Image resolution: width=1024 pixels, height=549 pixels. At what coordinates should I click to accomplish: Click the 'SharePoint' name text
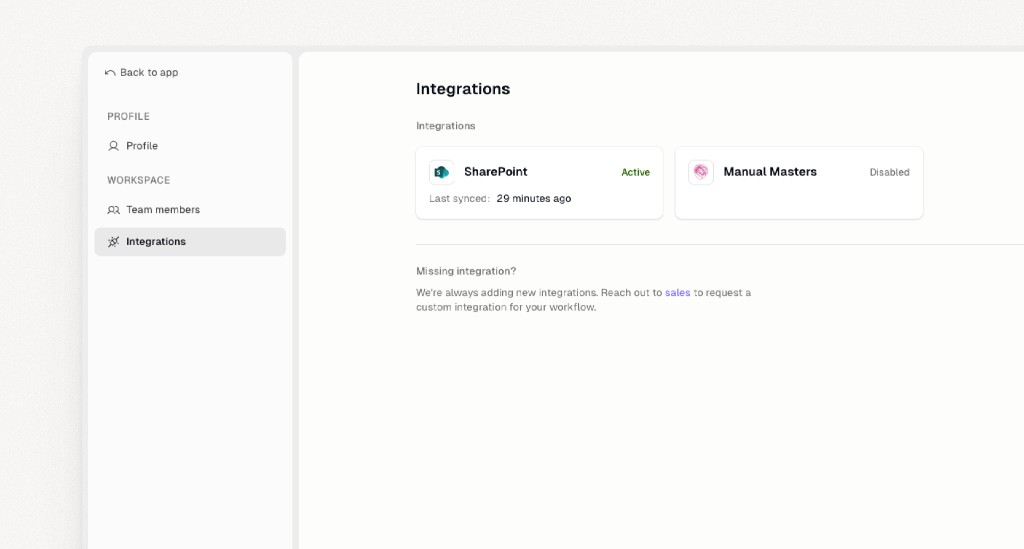coord(496,172)
